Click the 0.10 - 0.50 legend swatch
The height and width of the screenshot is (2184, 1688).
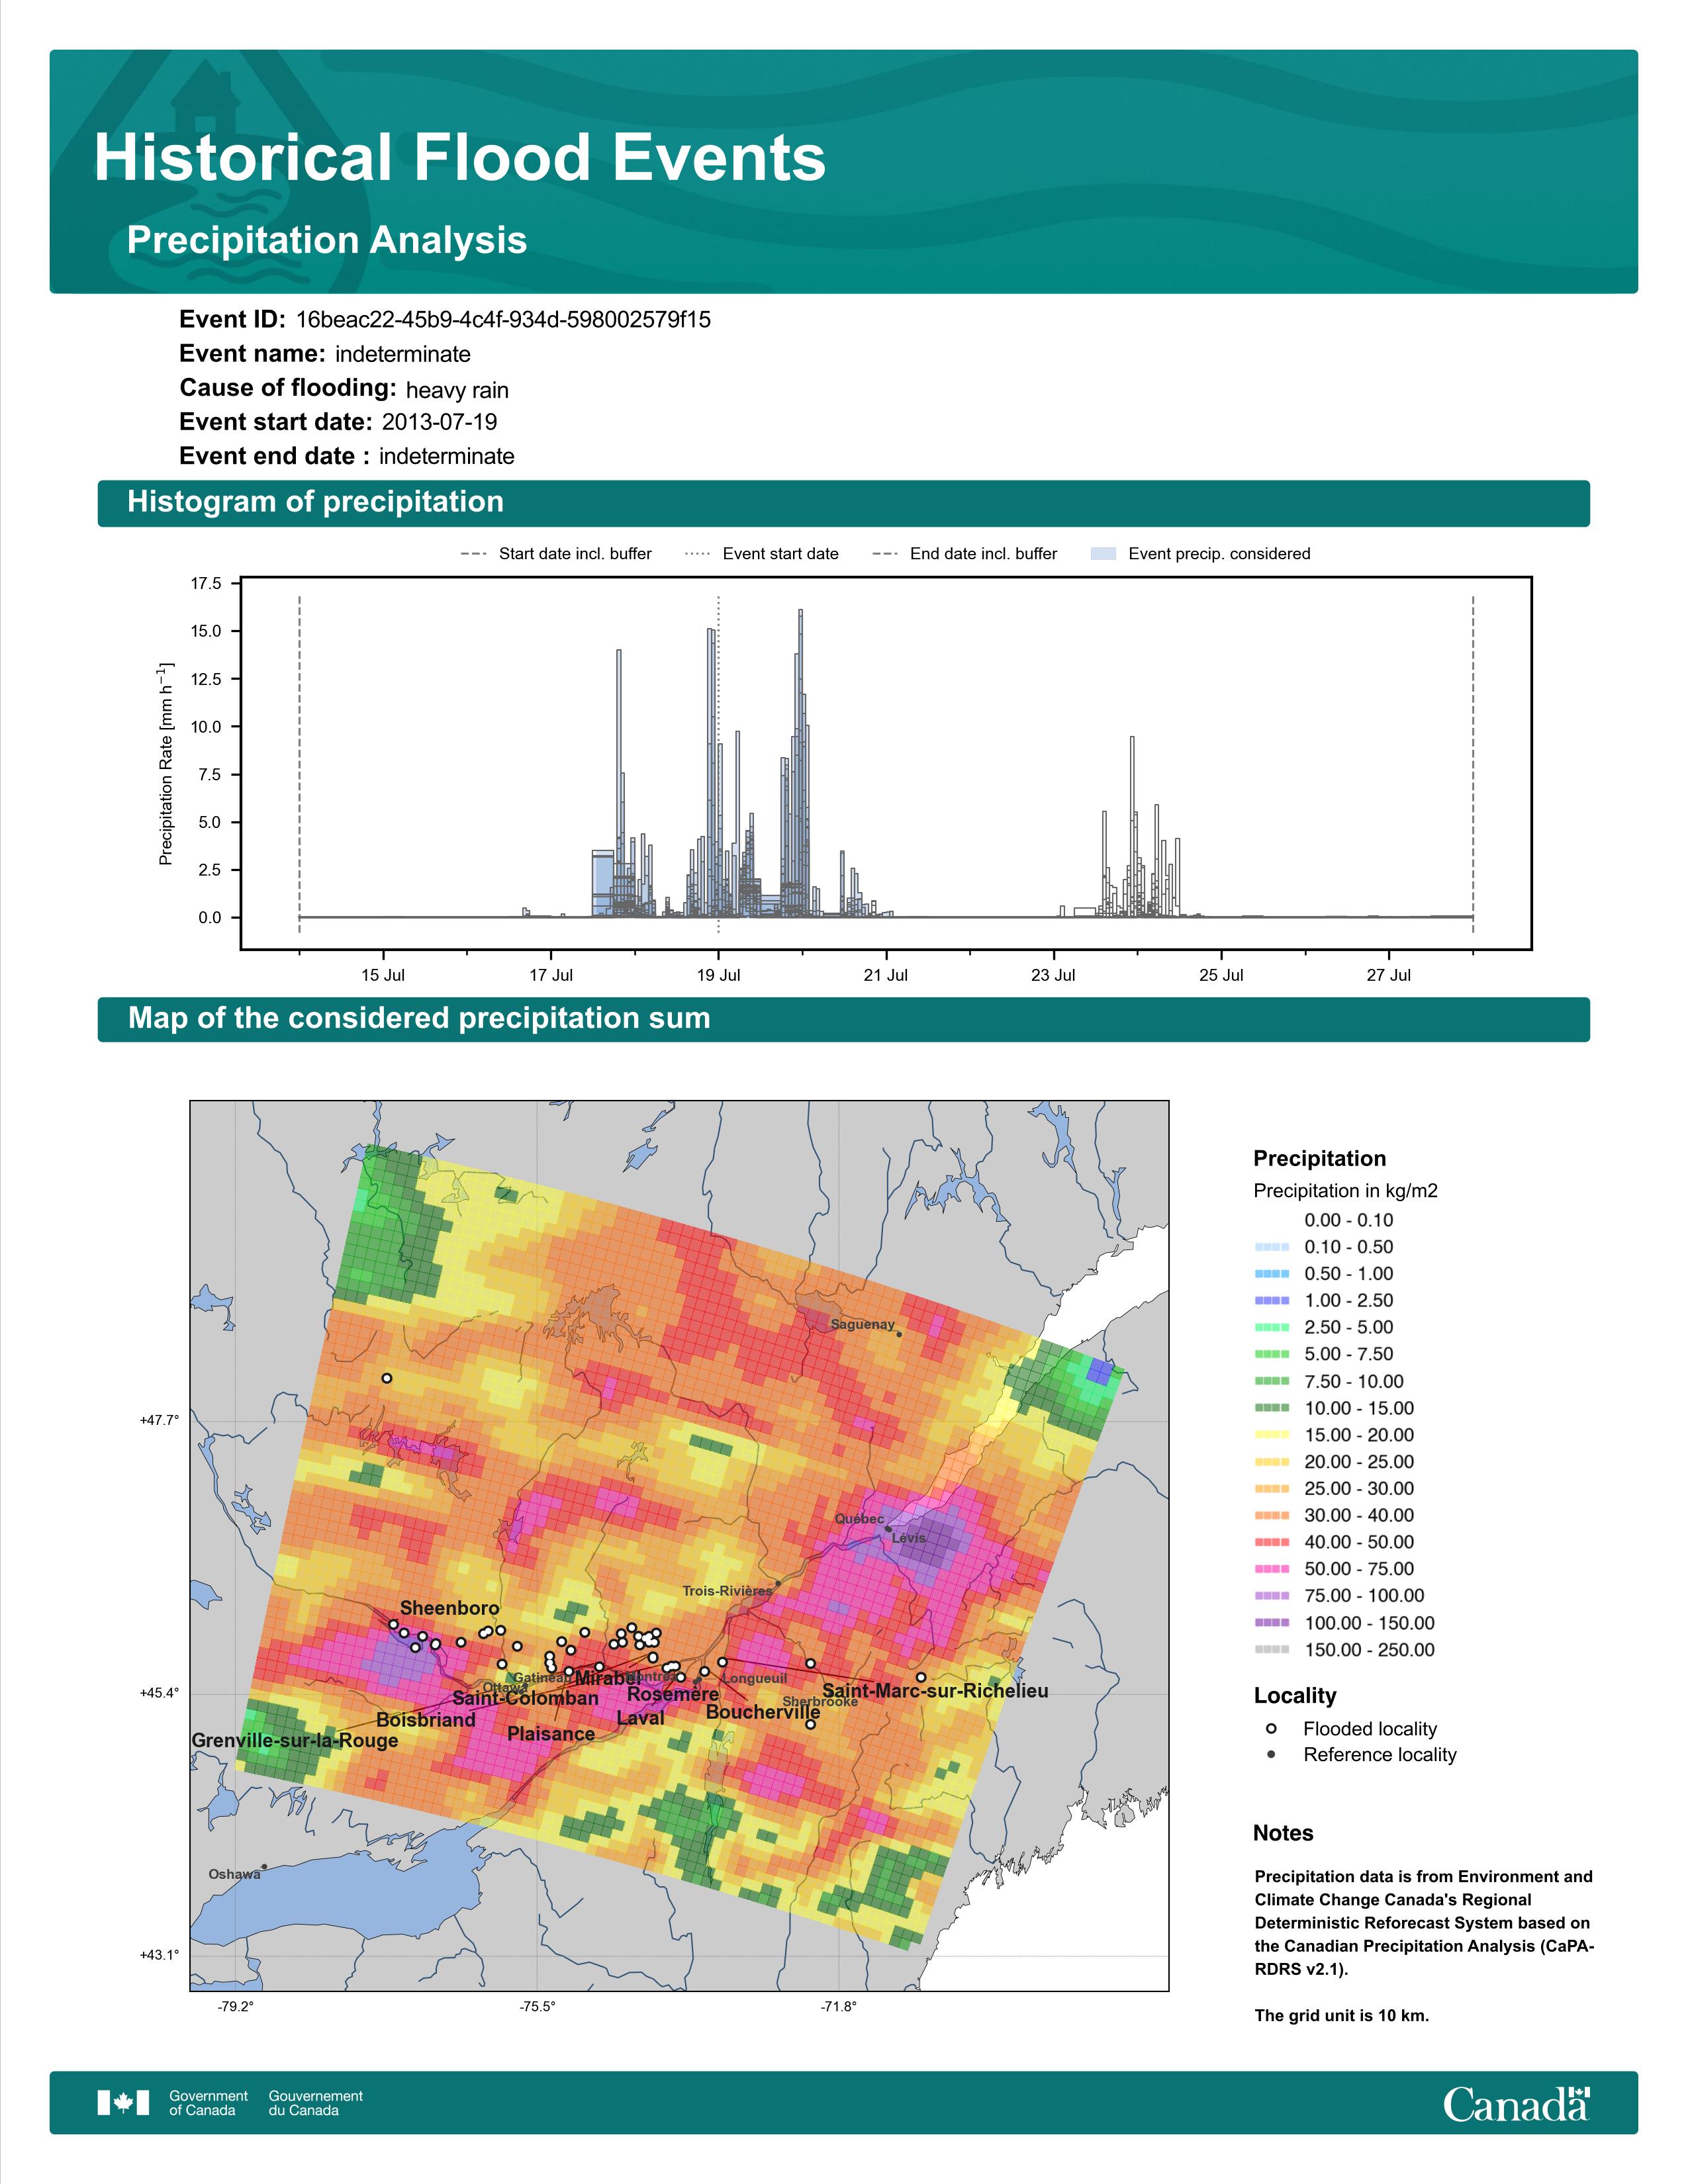(1271, 1247)
